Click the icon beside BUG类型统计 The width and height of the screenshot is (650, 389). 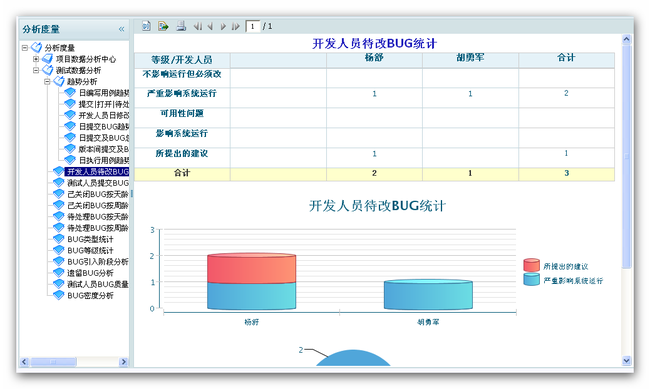tap(59, 239)
